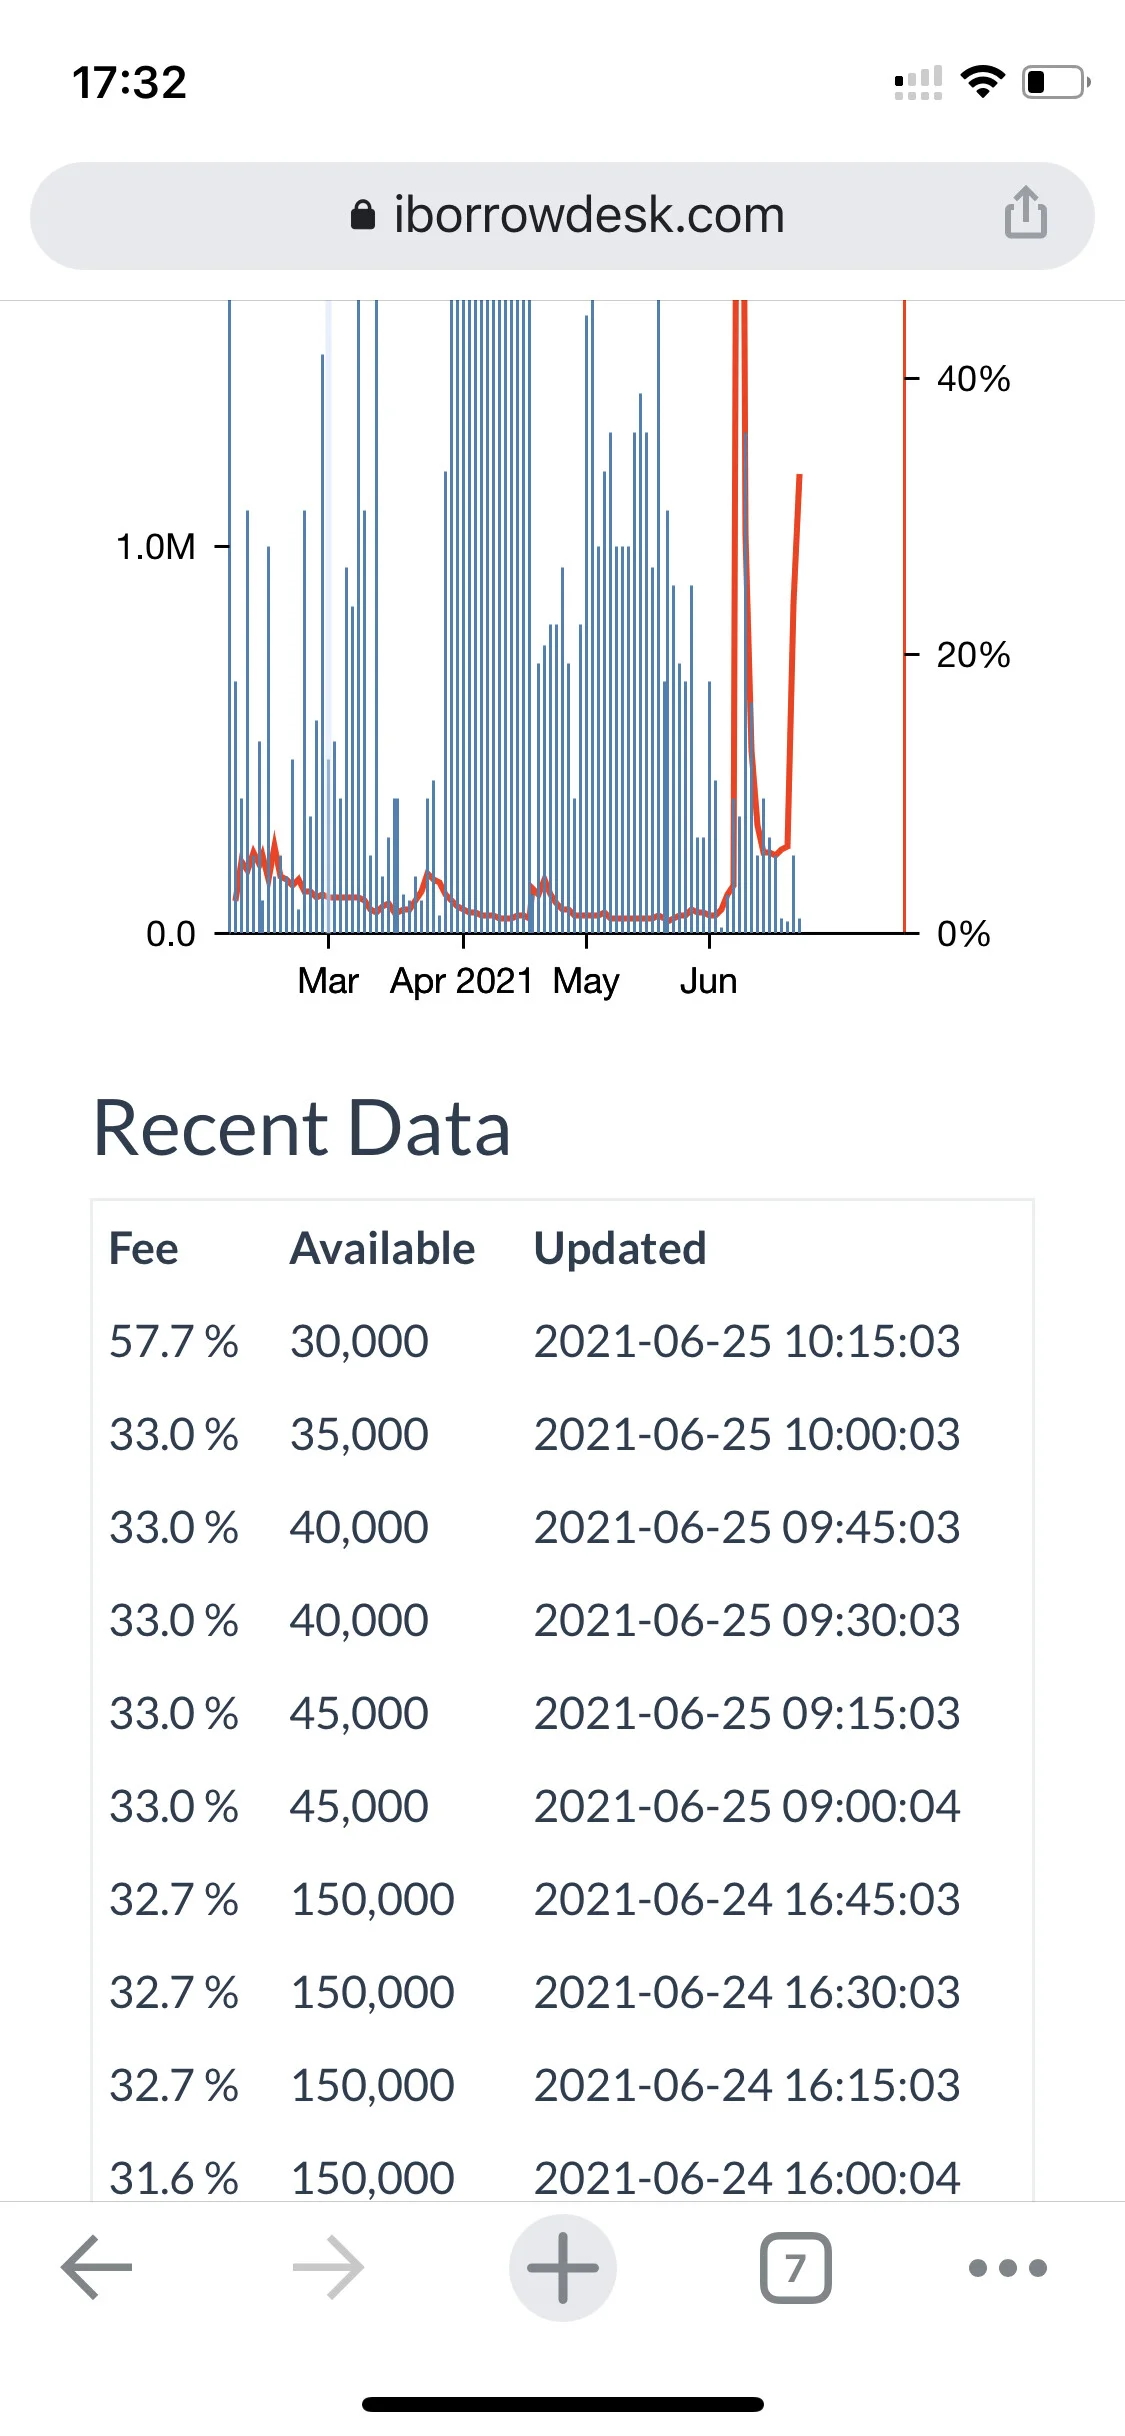Select row updated 2021-06-25 09:00:04

click(562, 1806)
